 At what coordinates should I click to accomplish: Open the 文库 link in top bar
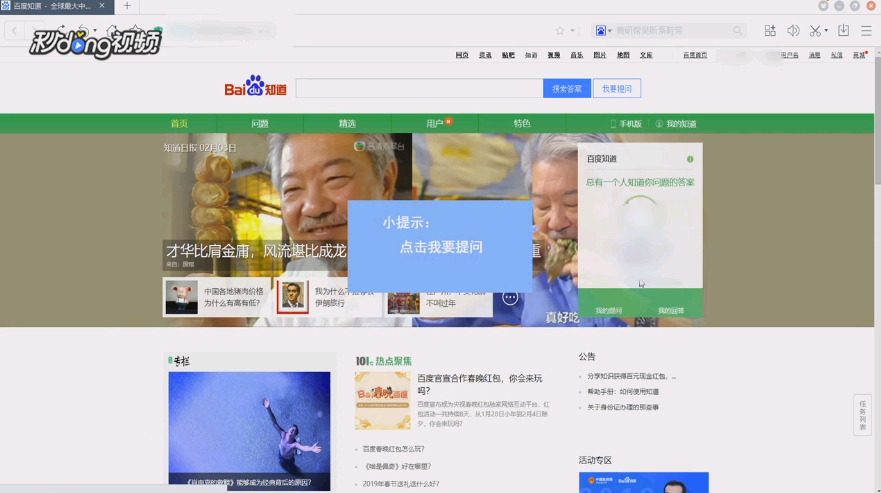646,55
